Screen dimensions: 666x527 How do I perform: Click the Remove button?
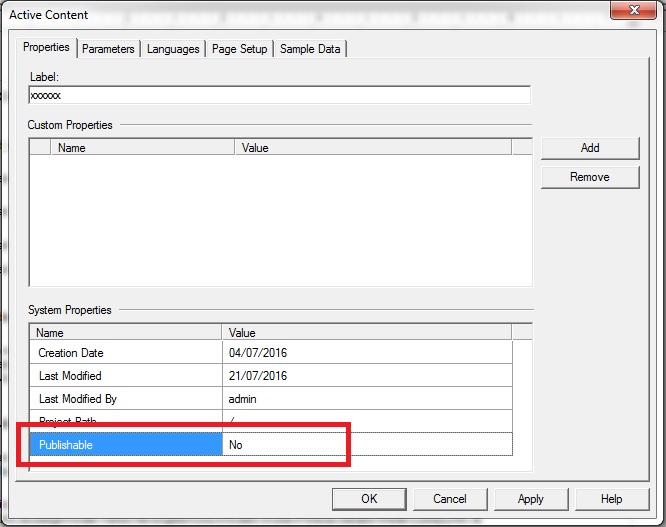pos(589,177)
